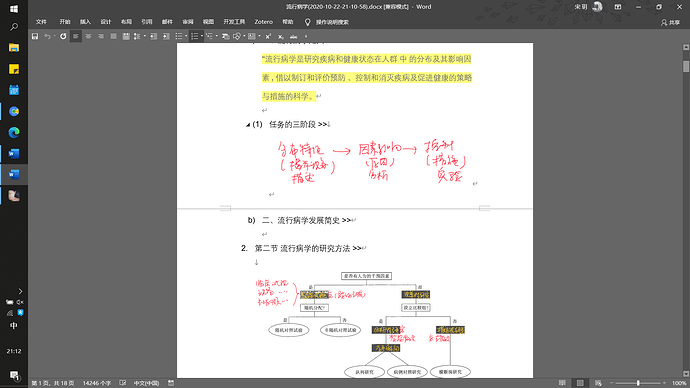
Task: Save the document with the floppy disk icon
Action: [x=35, y=37]
